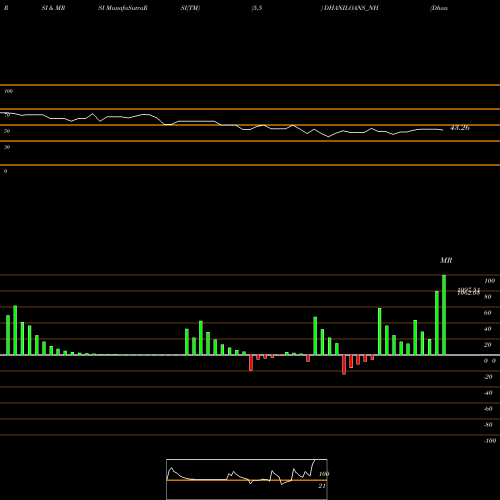Click the 100 label on the RSI axis
Screen dimensions: 500x500
(9, 91)
